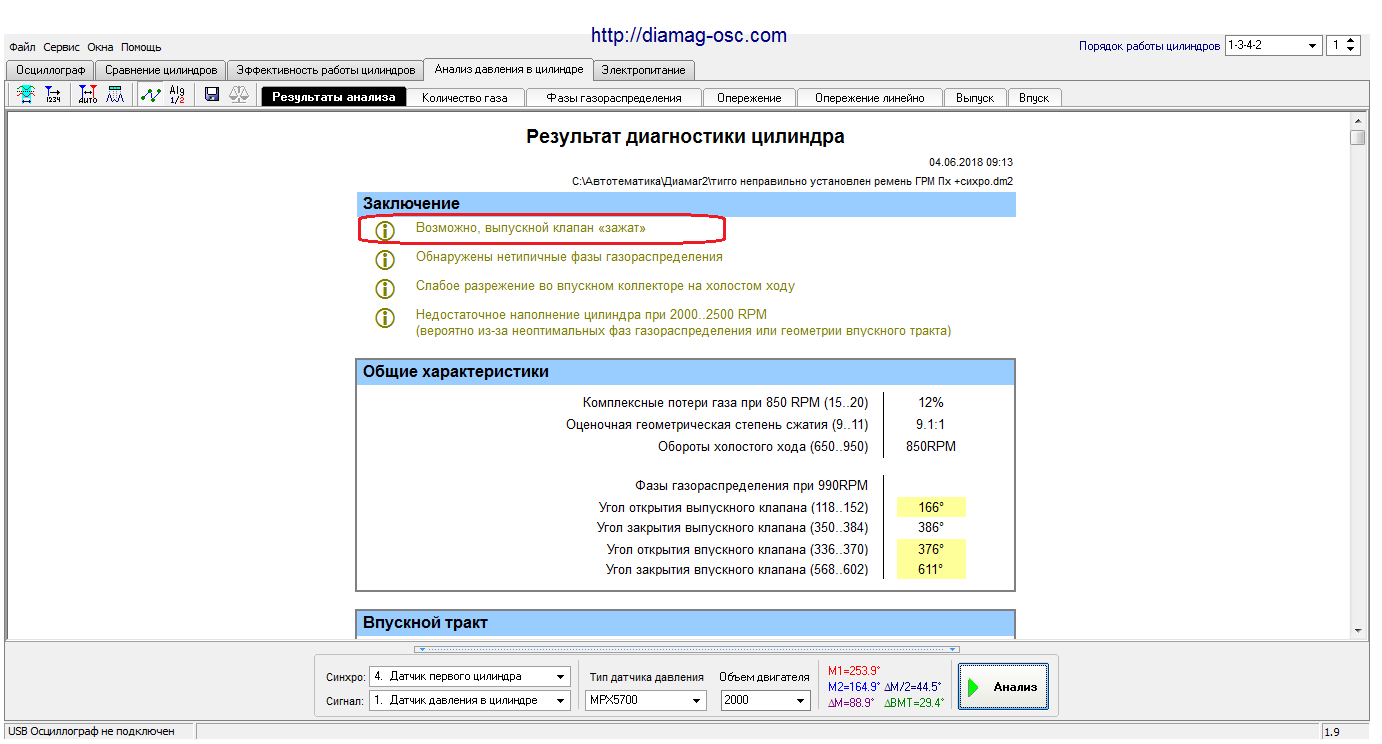Viewport: 1382px width, 744px height.
Task: Click the cylinder number stepper arrows
Action: [x=1352, y=46]
